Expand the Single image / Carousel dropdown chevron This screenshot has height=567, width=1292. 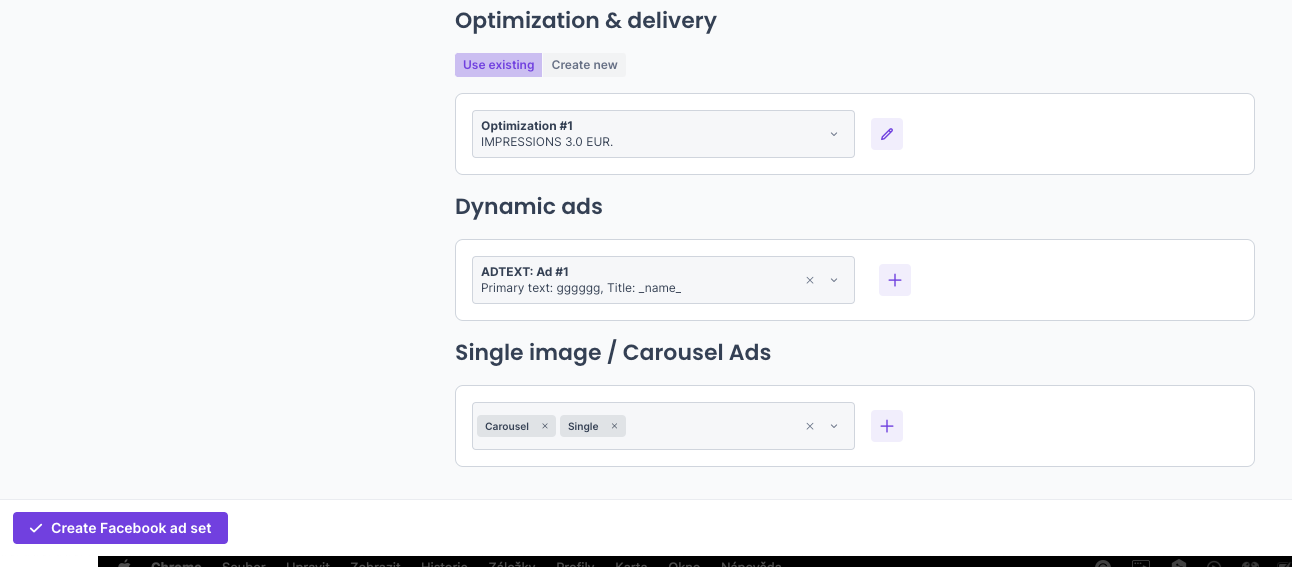tap(834, 426)
